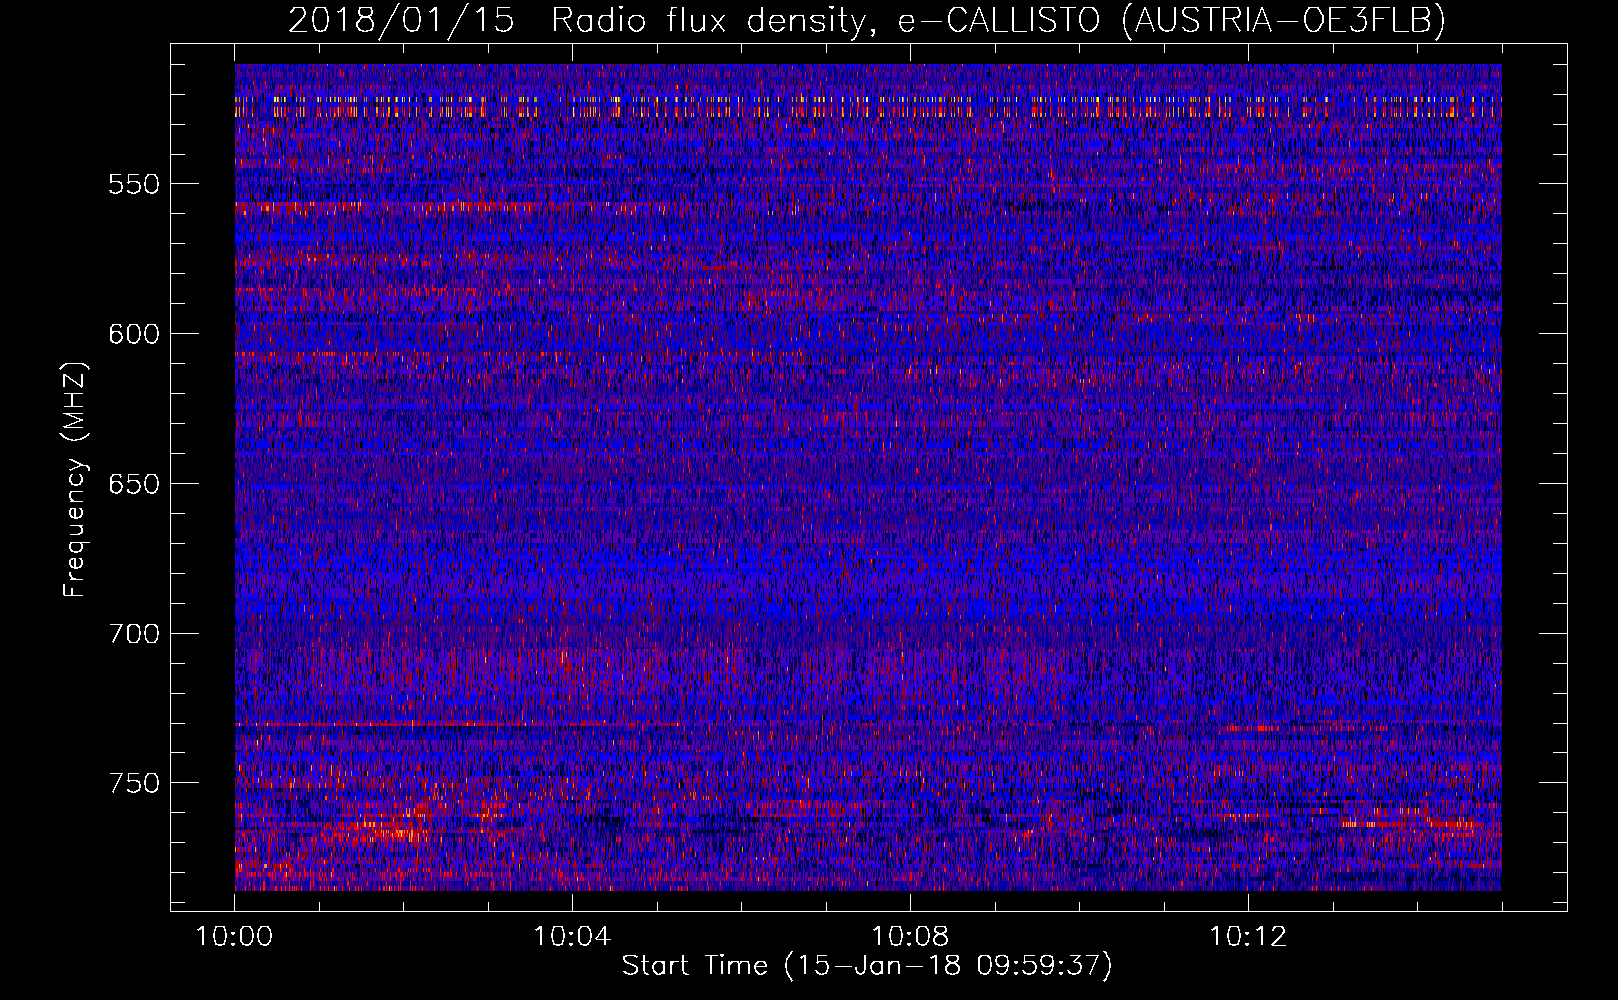Click the 'Start Time (15-Jan-18 09:59:37)' caption
This screenshot has width=1618, height=1000.
click(867, 966)
